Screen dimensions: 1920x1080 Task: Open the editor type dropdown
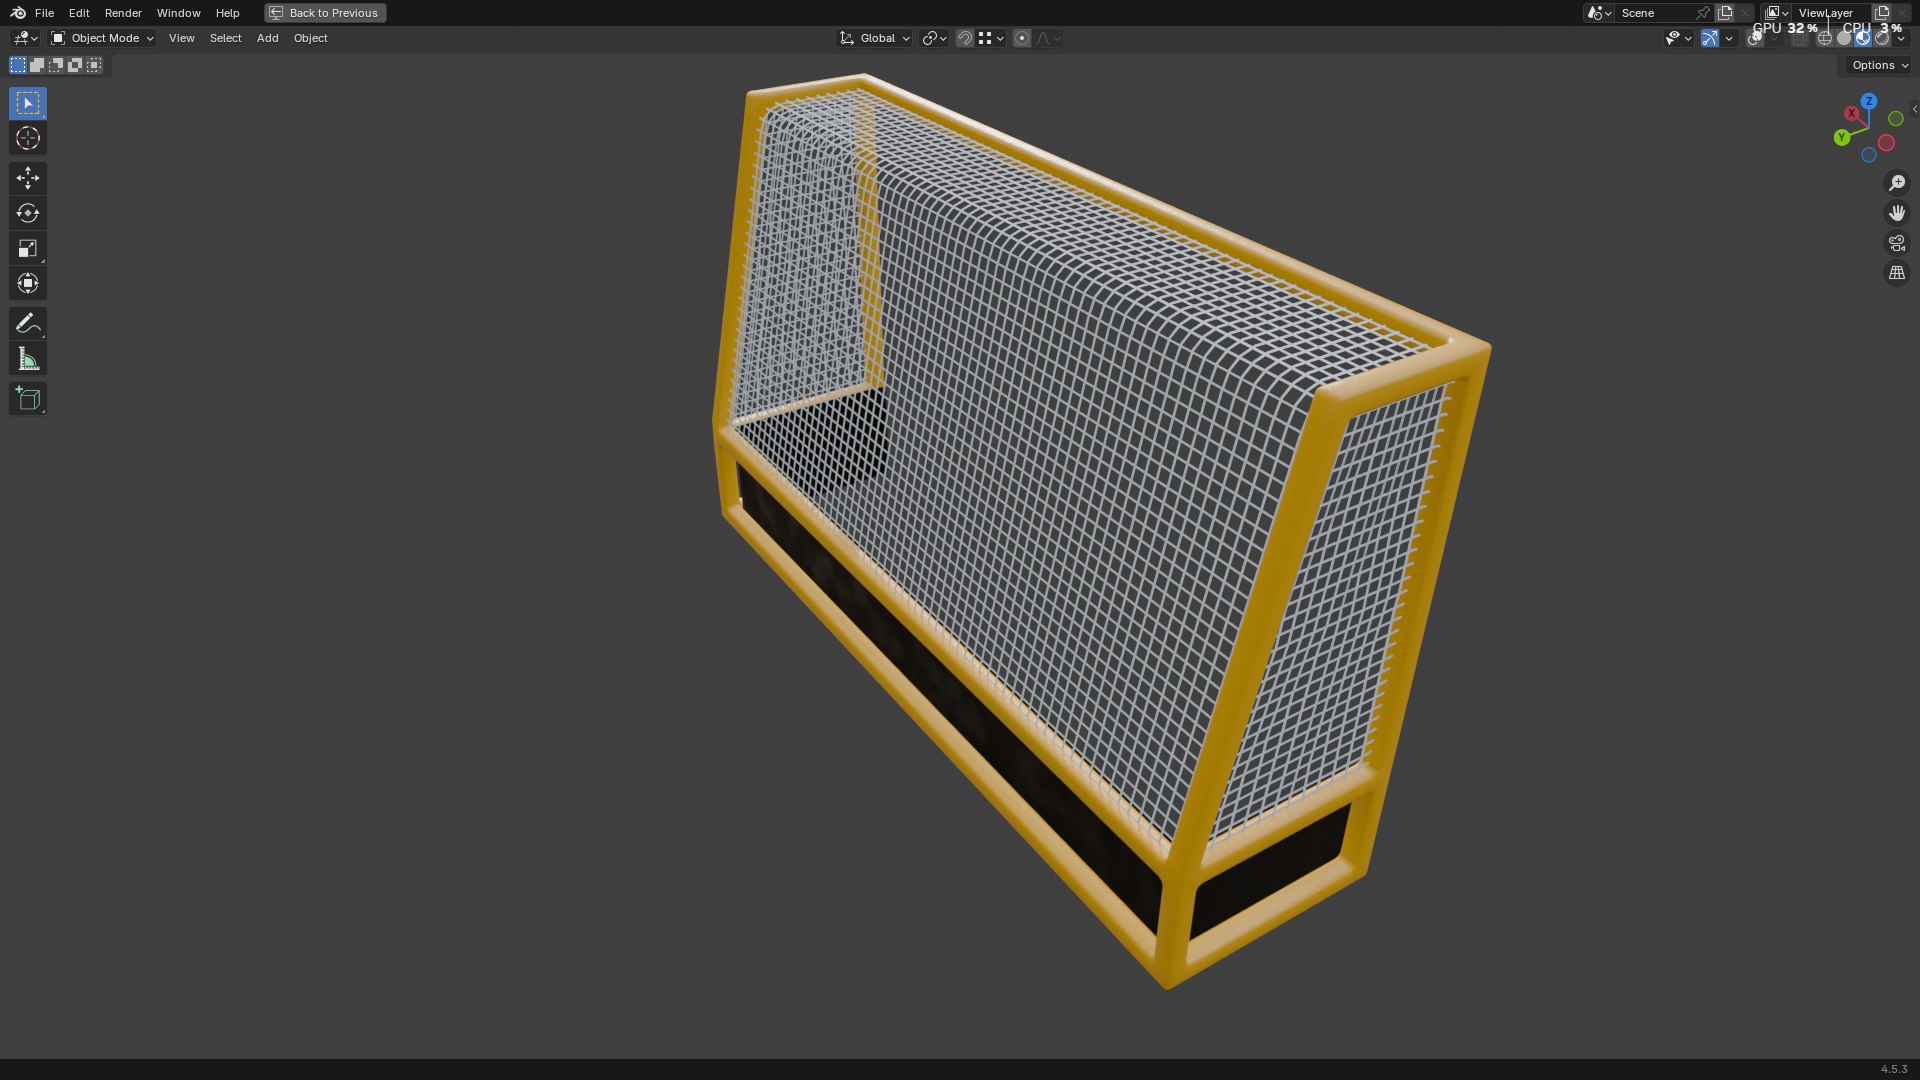[x=24, y=38]
